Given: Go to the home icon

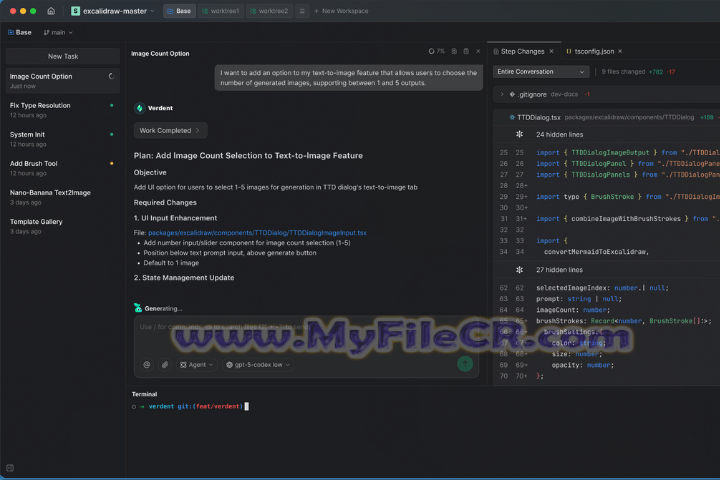Looking at the screenshot, I should [x=51, y=11].
